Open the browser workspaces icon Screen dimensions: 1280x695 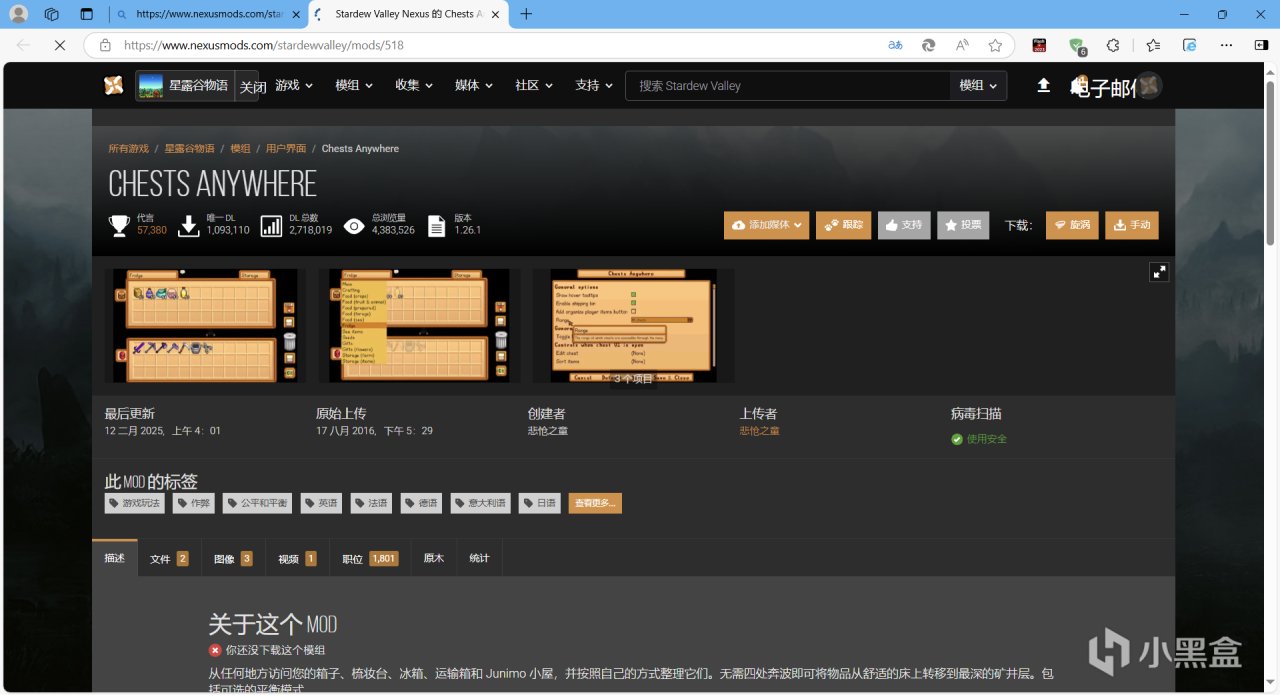(52, 14)
